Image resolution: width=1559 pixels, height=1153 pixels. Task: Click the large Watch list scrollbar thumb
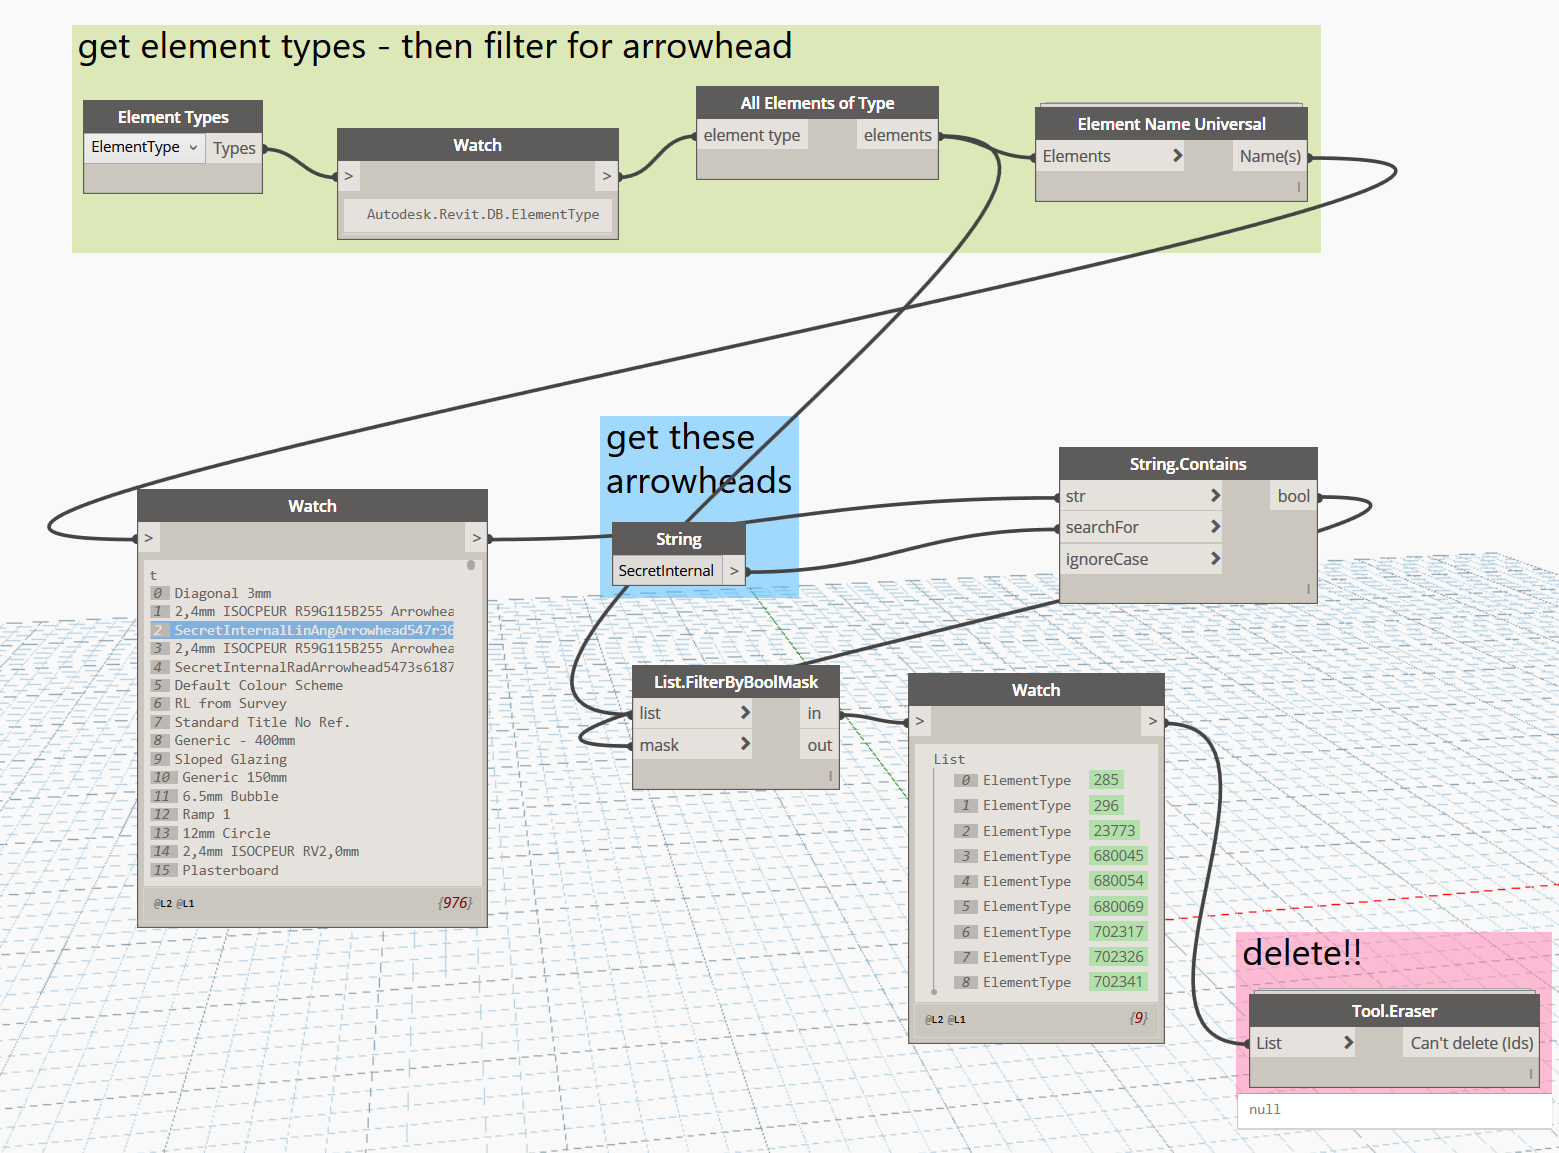click(471, 565)
